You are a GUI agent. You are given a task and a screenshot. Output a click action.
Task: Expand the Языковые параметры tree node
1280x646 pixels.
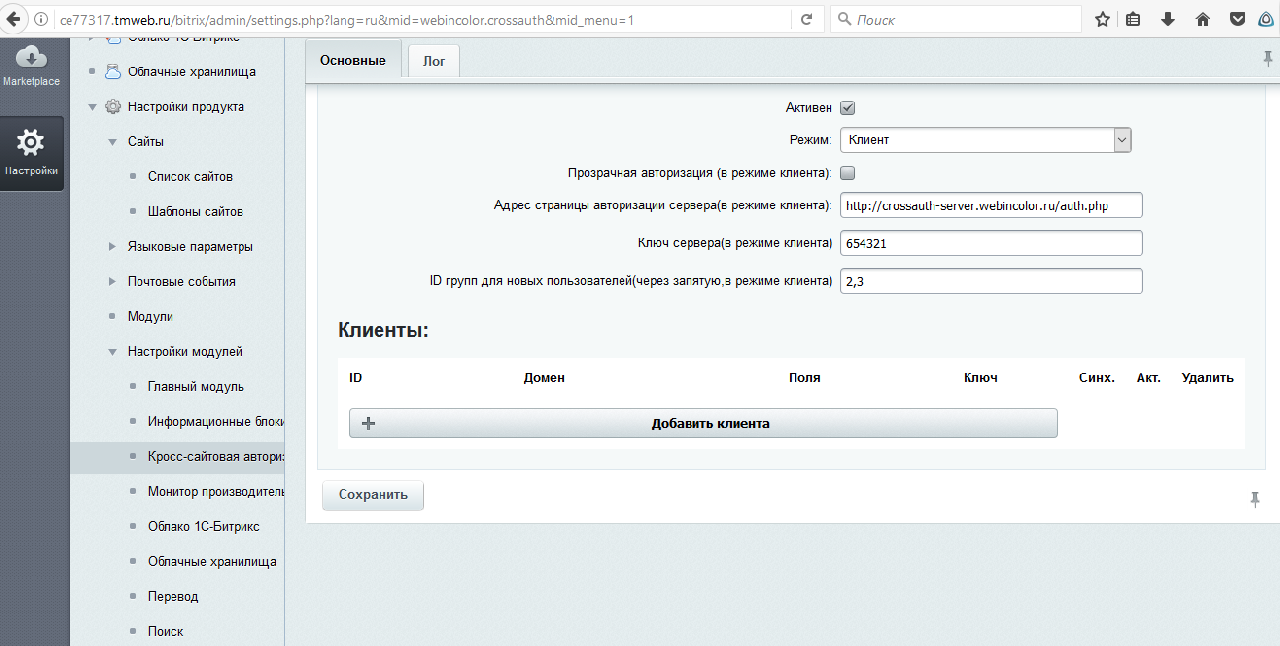coord(113,247)
